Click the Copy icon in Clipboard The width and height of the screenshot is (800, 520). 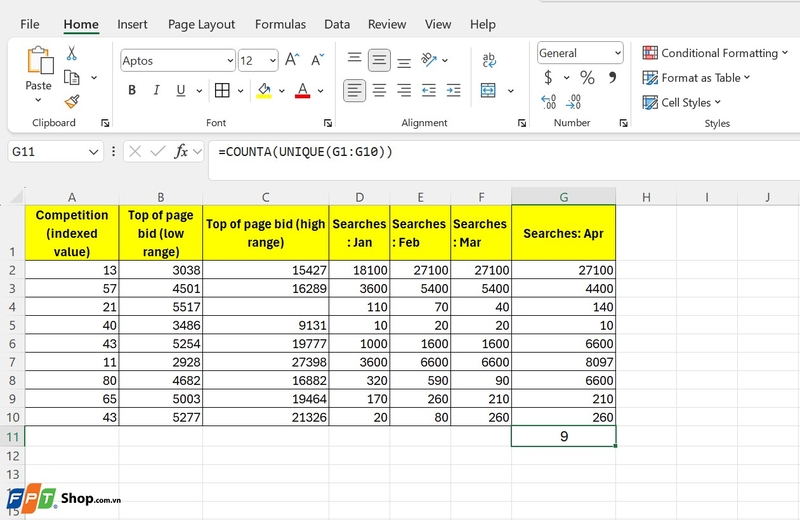point(71,78)
